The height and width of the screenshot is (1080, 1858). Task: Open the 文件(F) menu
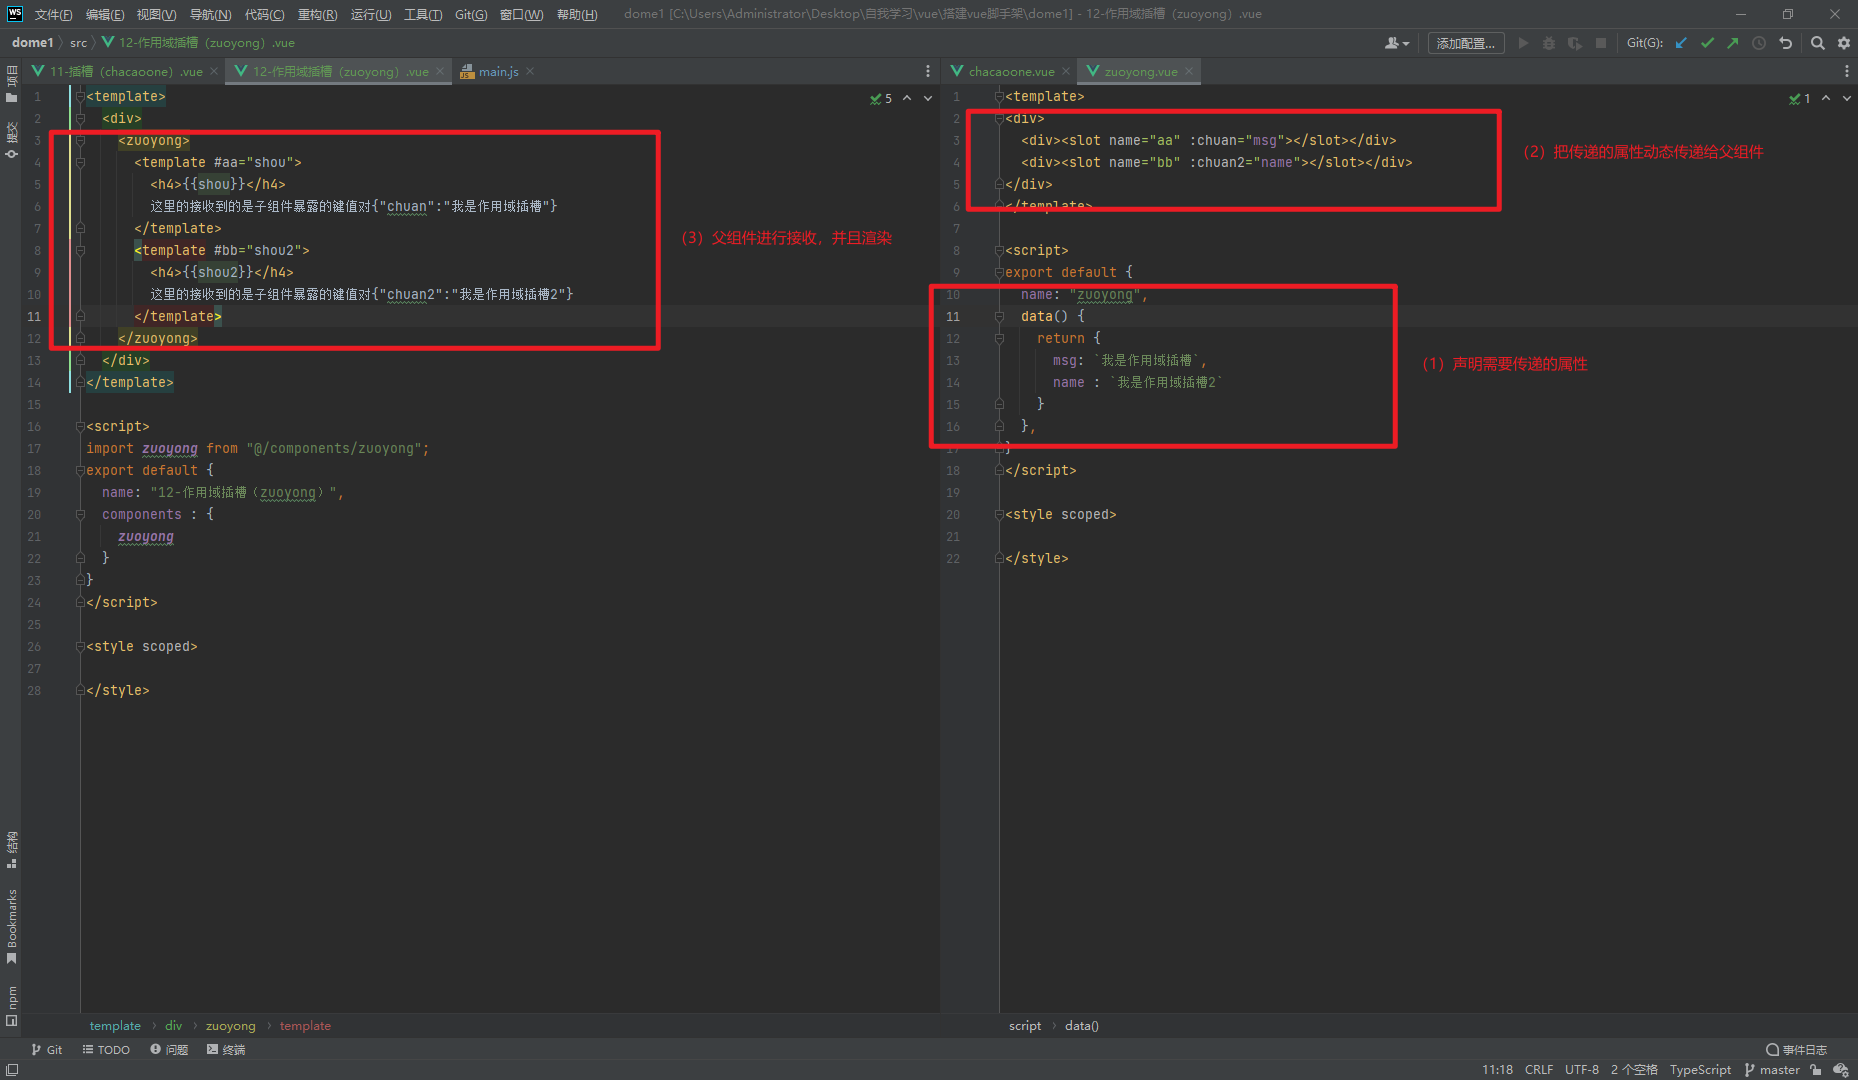[x=53, y=14]
